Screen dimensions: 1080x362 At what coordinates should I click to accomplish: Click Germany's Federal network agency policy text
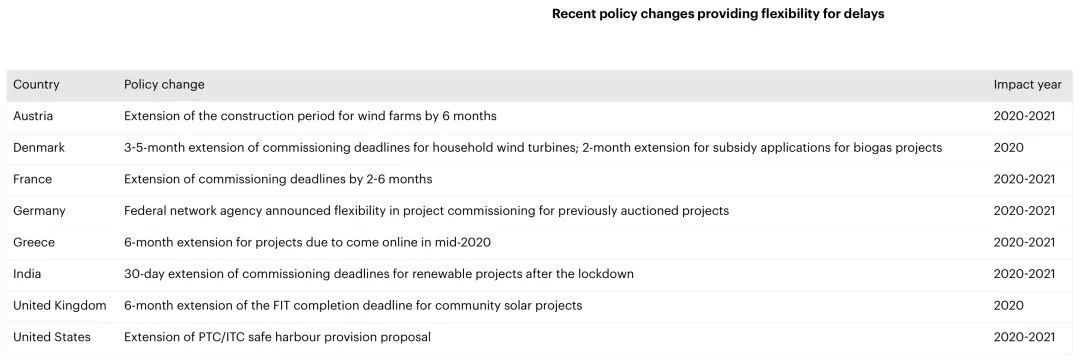click(x=426, y=211)
